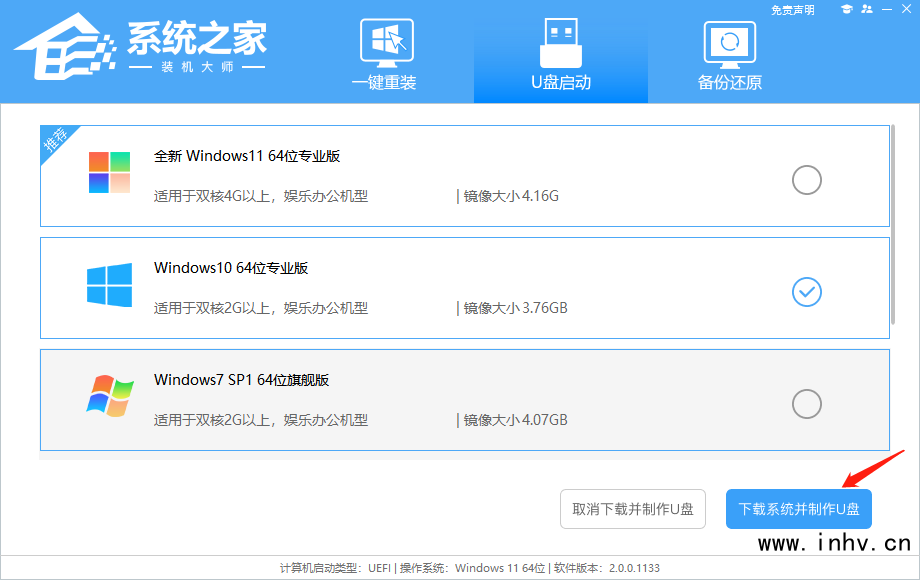Click the USB drive icon
Image resolution: width=920 pixels, height=580 pixels.
(x=560, y=42)
